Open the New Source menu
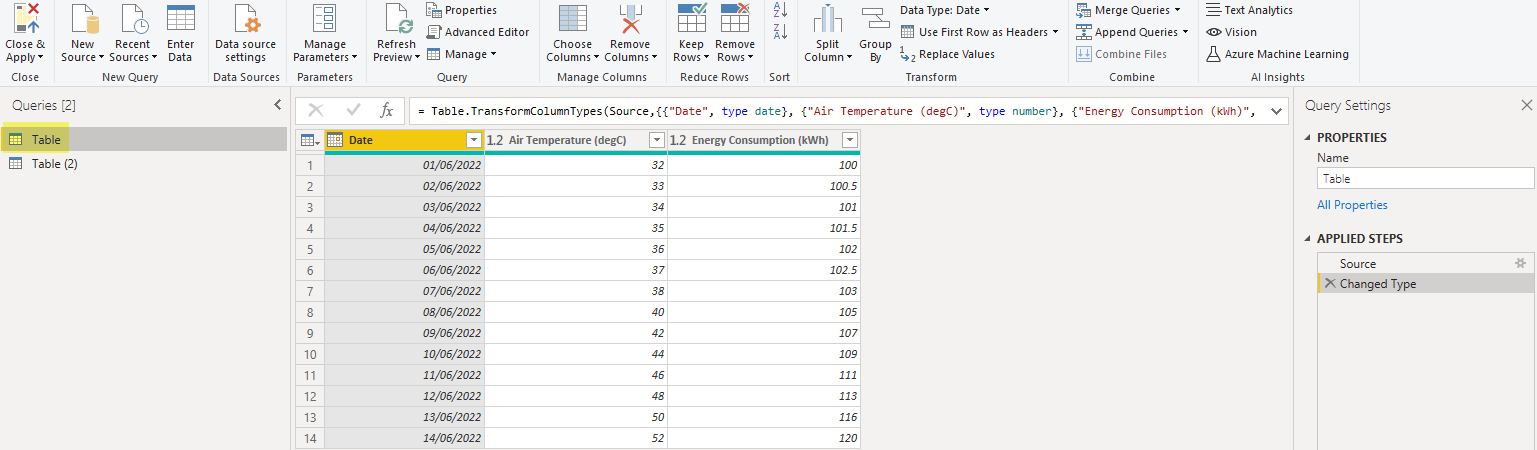 (x=82, y=33)
